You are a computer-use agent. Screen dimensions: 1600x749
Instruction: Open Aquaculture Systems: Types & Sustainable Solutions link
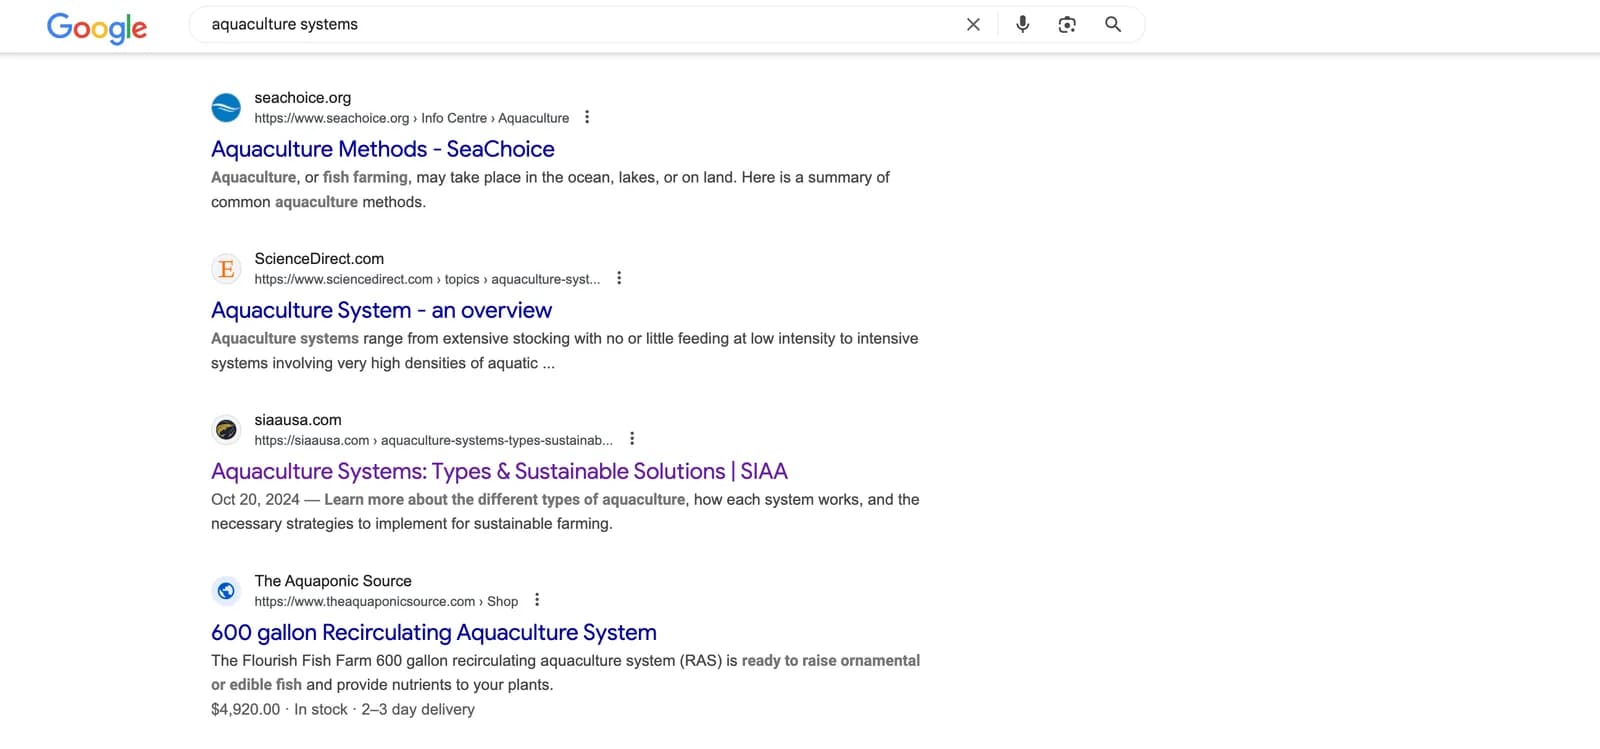point(499,471)
